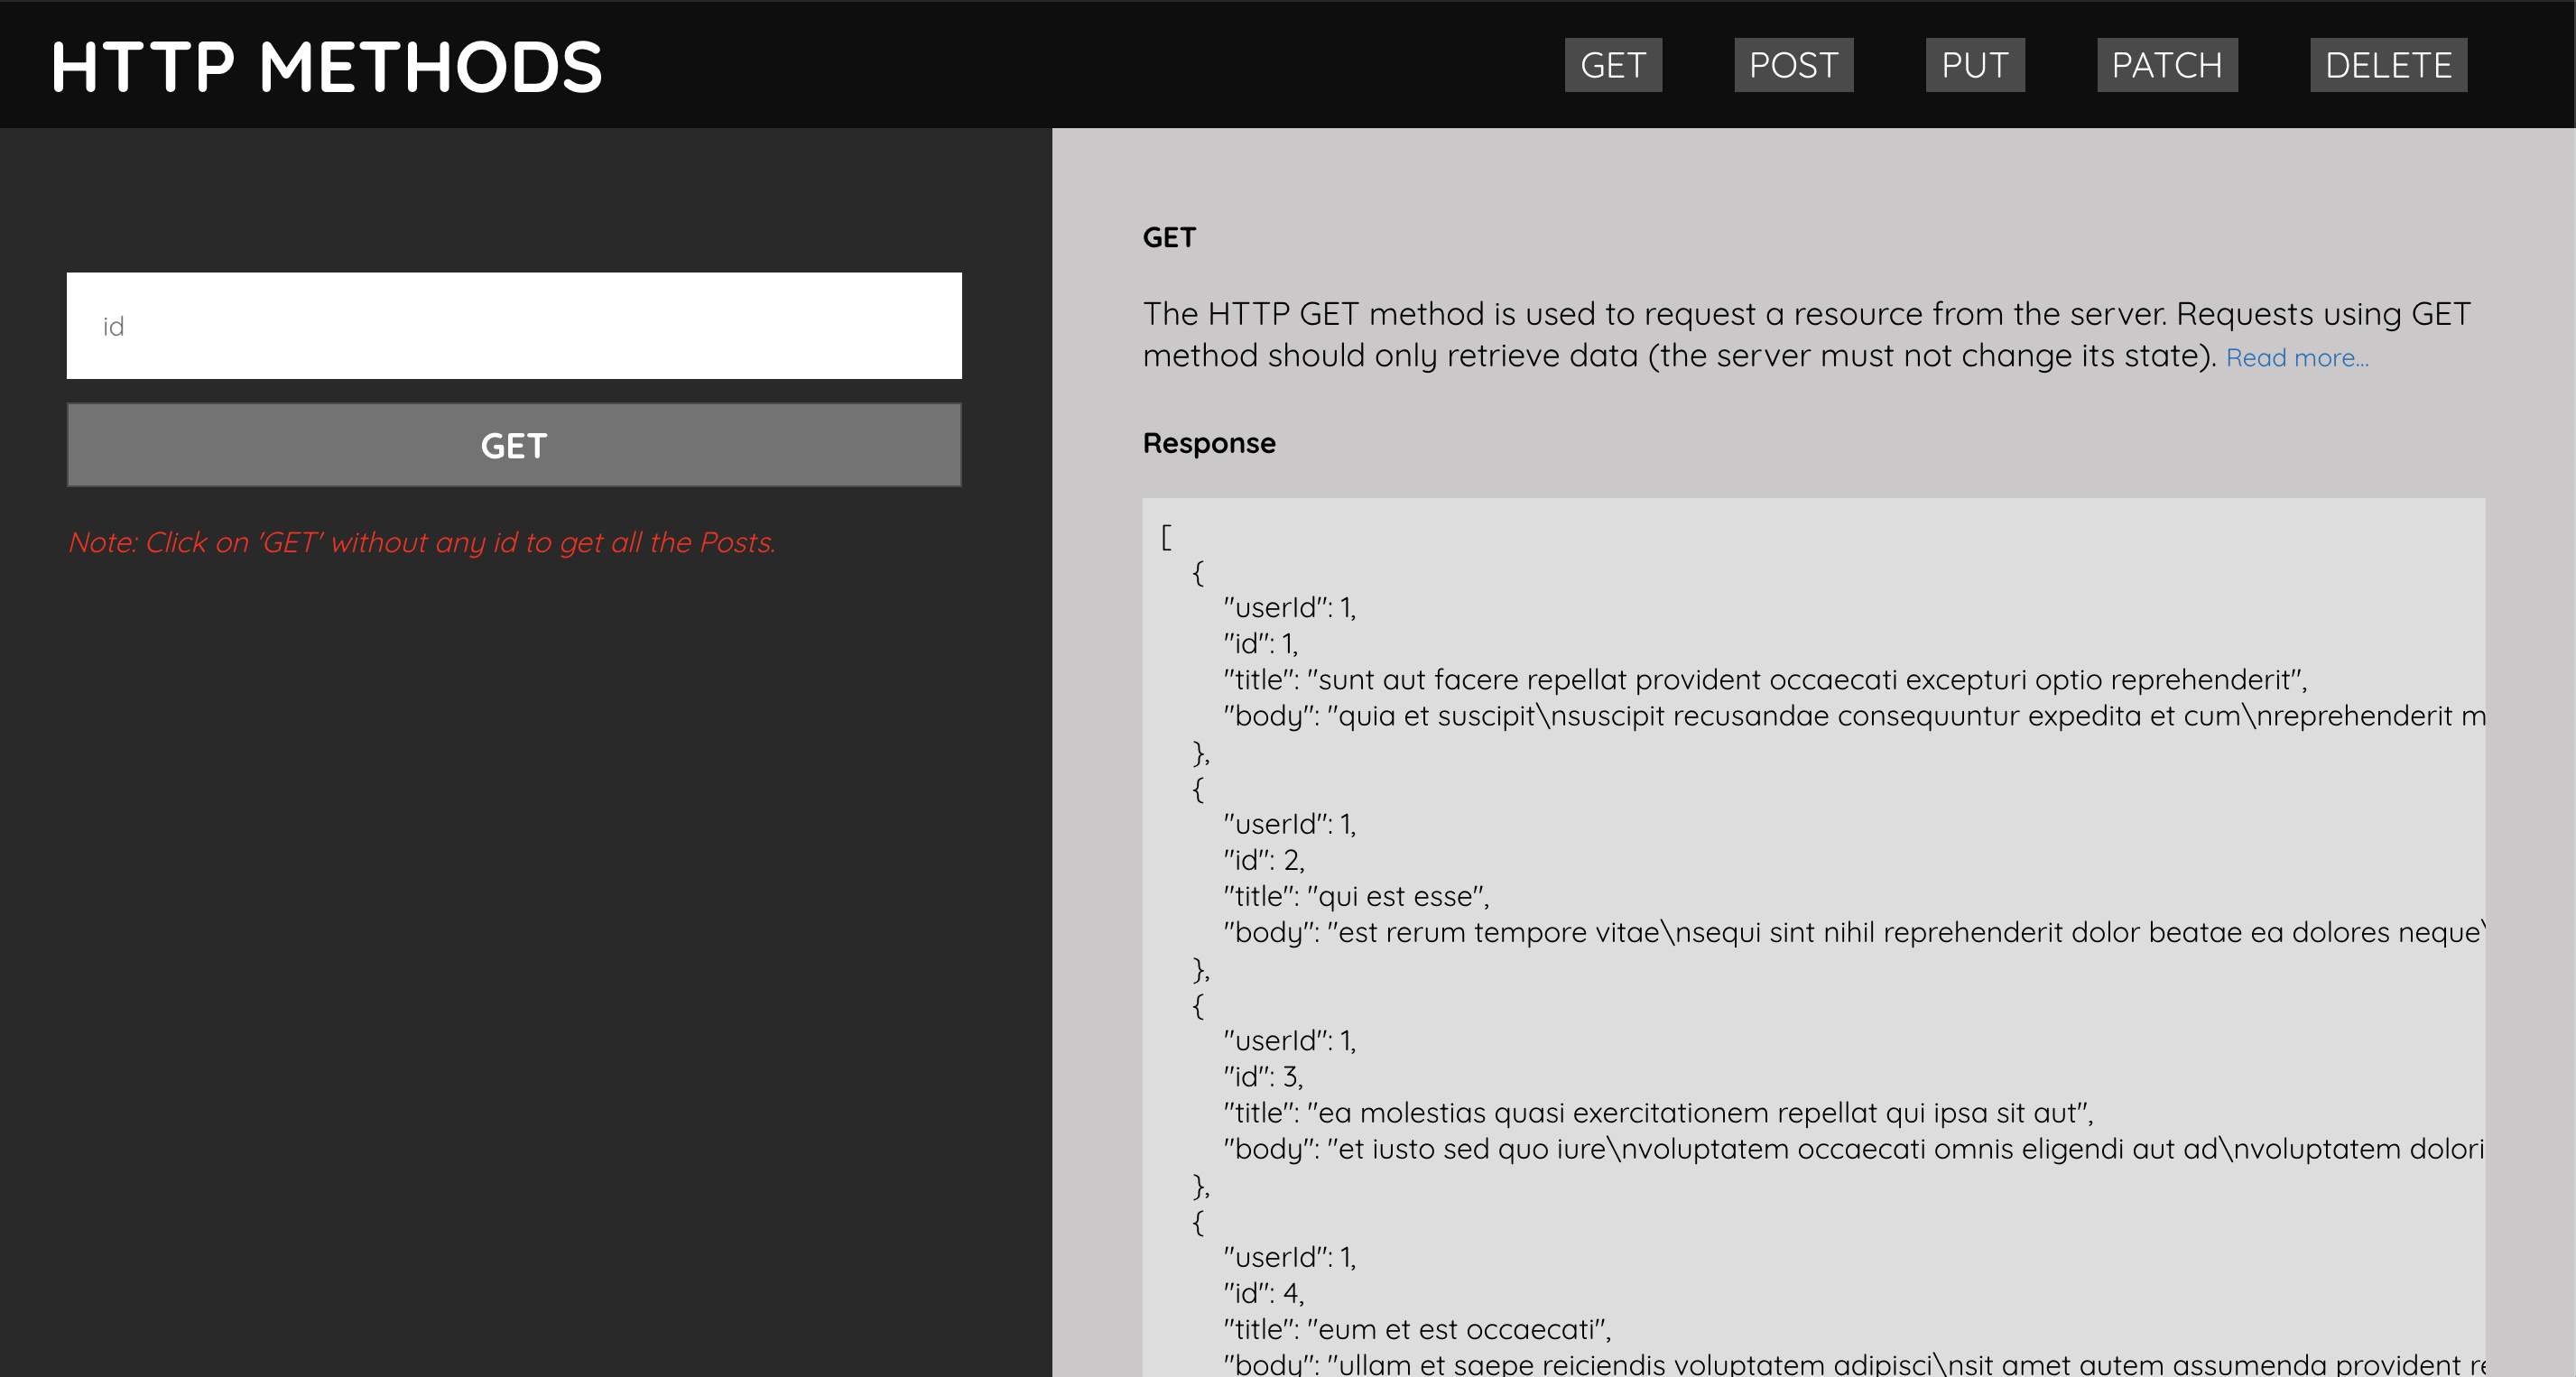Click the id input field

tap(514, 326)
